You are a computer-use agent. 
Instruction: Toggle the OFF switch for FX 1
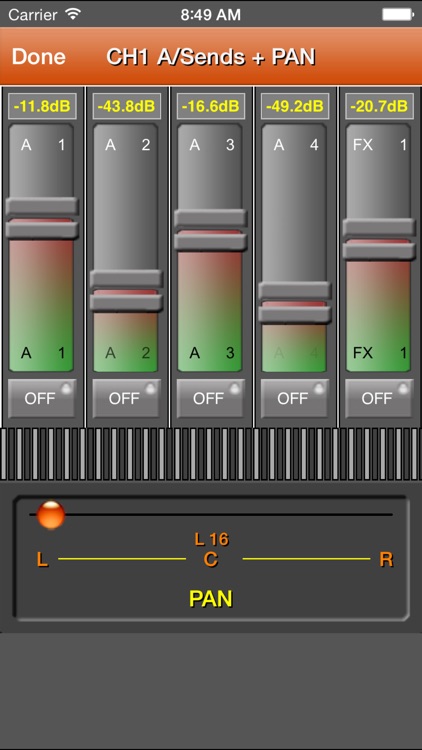(x=378, y=398)
